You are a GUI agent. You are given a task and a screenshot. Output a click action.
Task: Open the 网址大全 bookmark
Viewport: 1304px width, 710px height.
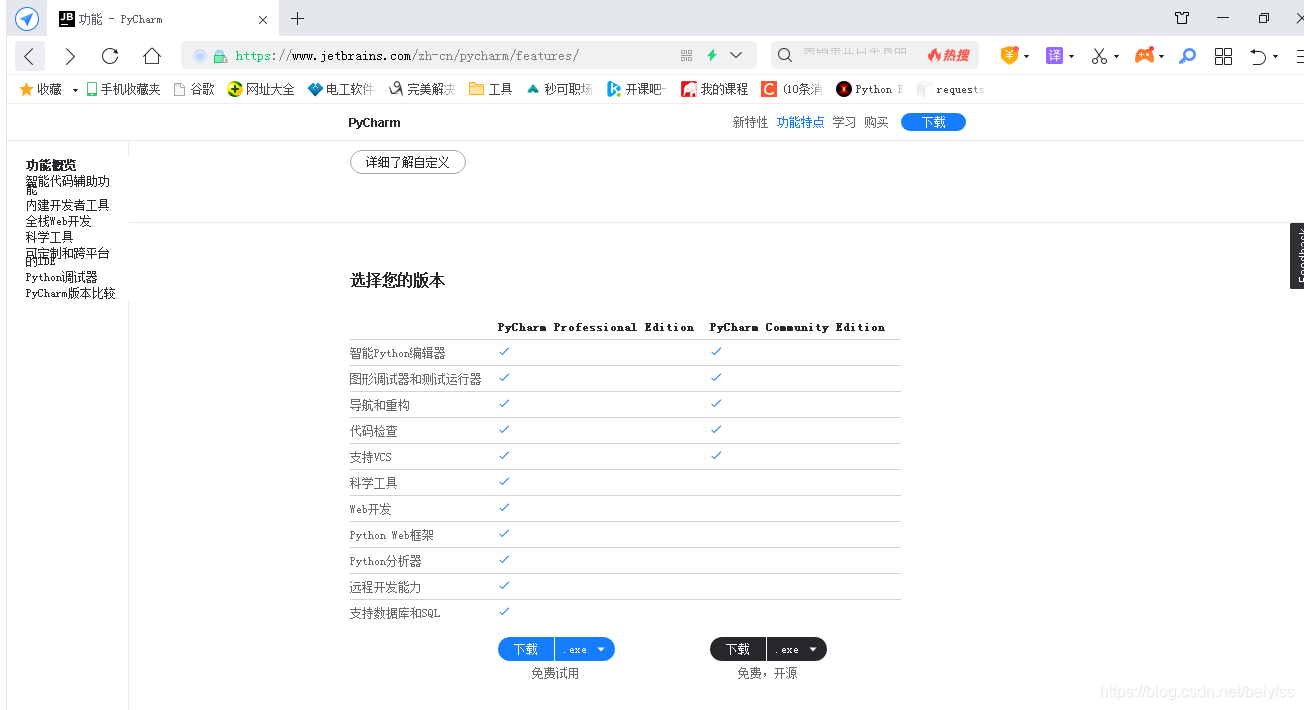261,89
